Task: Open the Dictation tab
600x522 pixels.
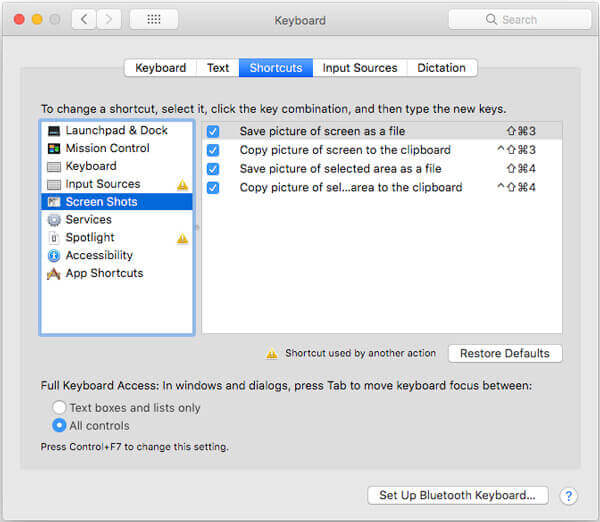Action: 441,68
